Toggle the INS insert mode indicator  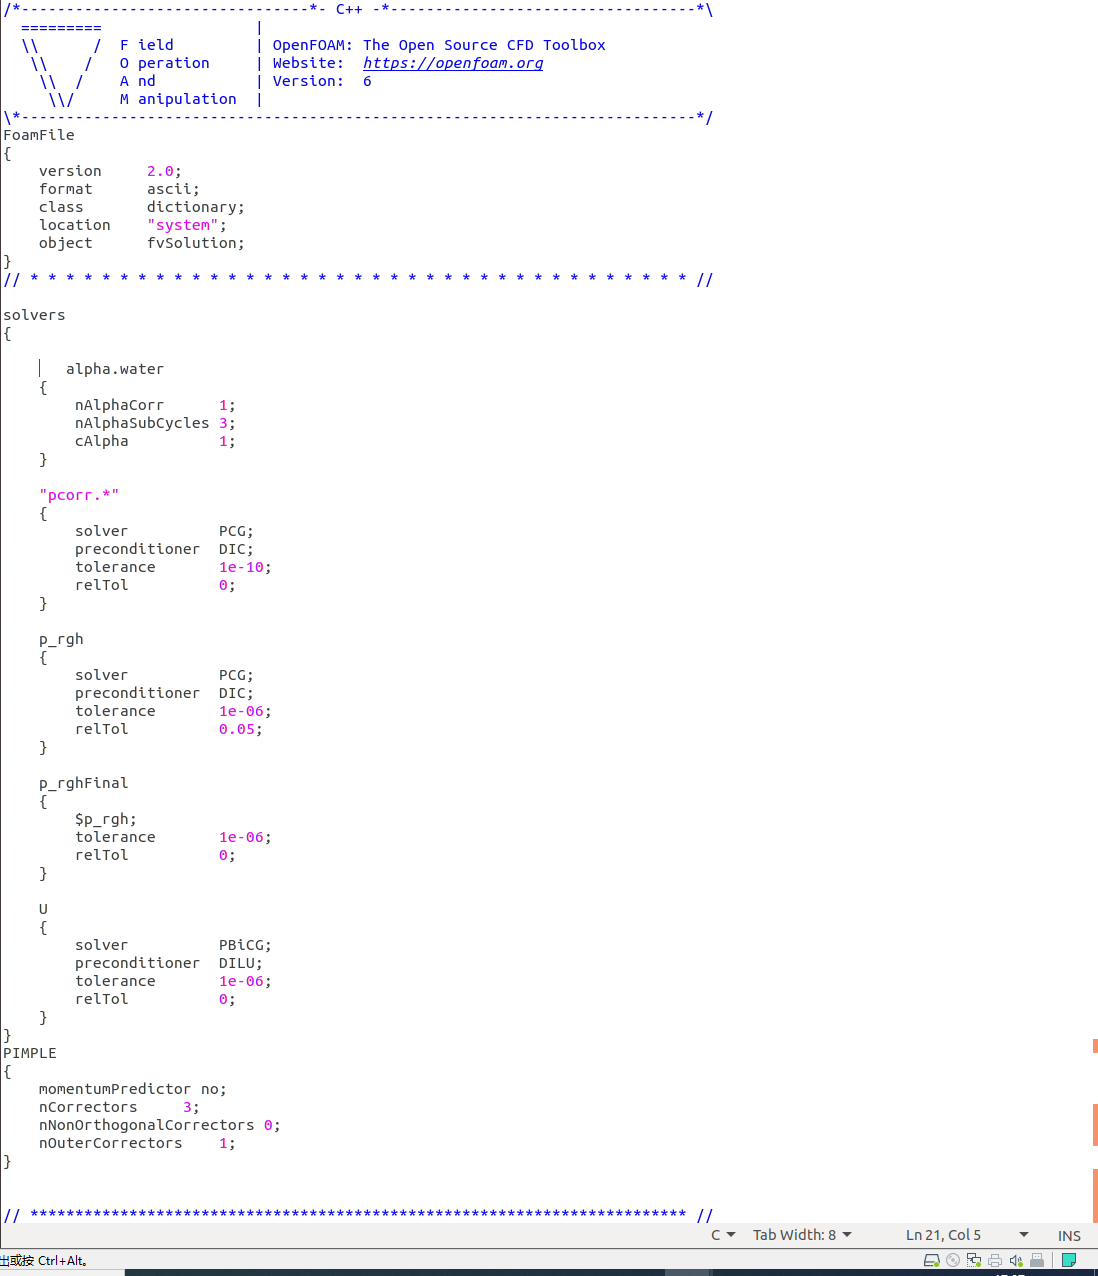[1069, 1236]
